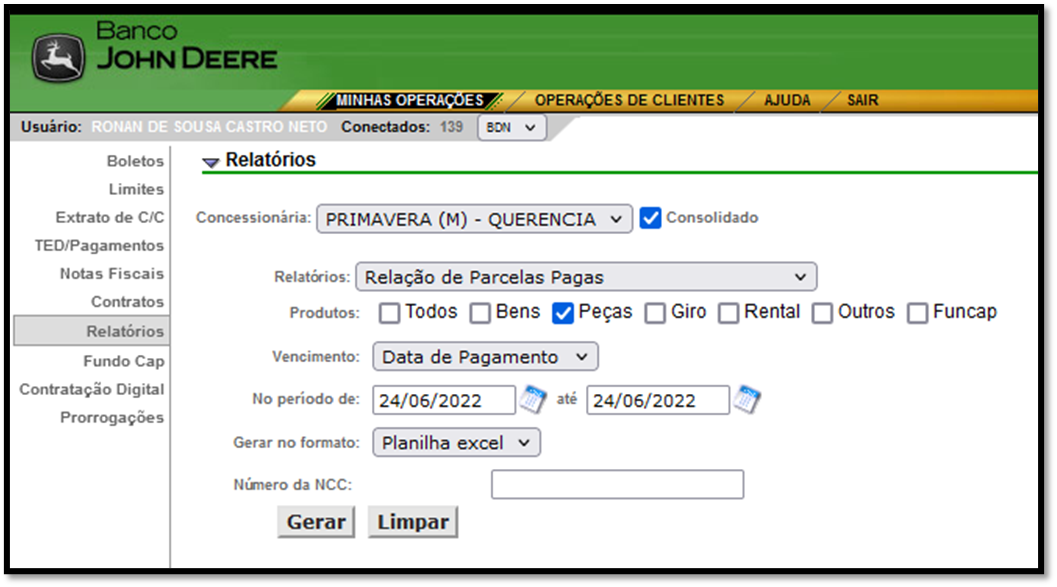
Task: Click the user name Ronan de Sousa
Action: pyautogui.click(x=209, y=127)
